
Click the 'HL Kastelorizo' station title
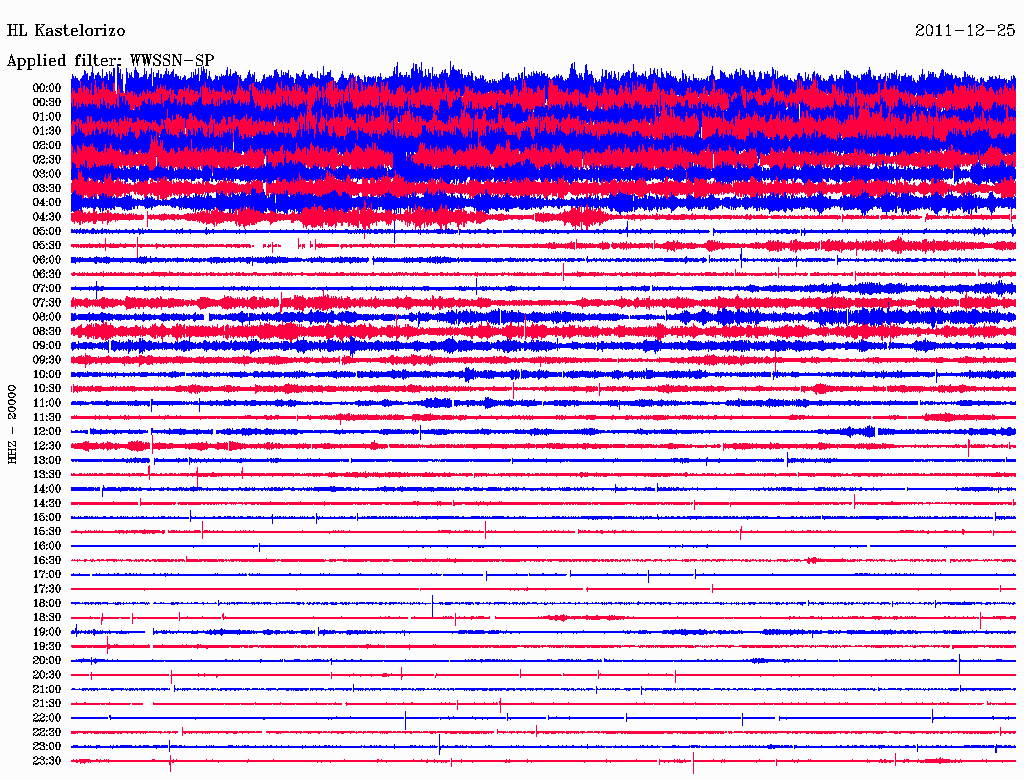[x=66, y=30]
